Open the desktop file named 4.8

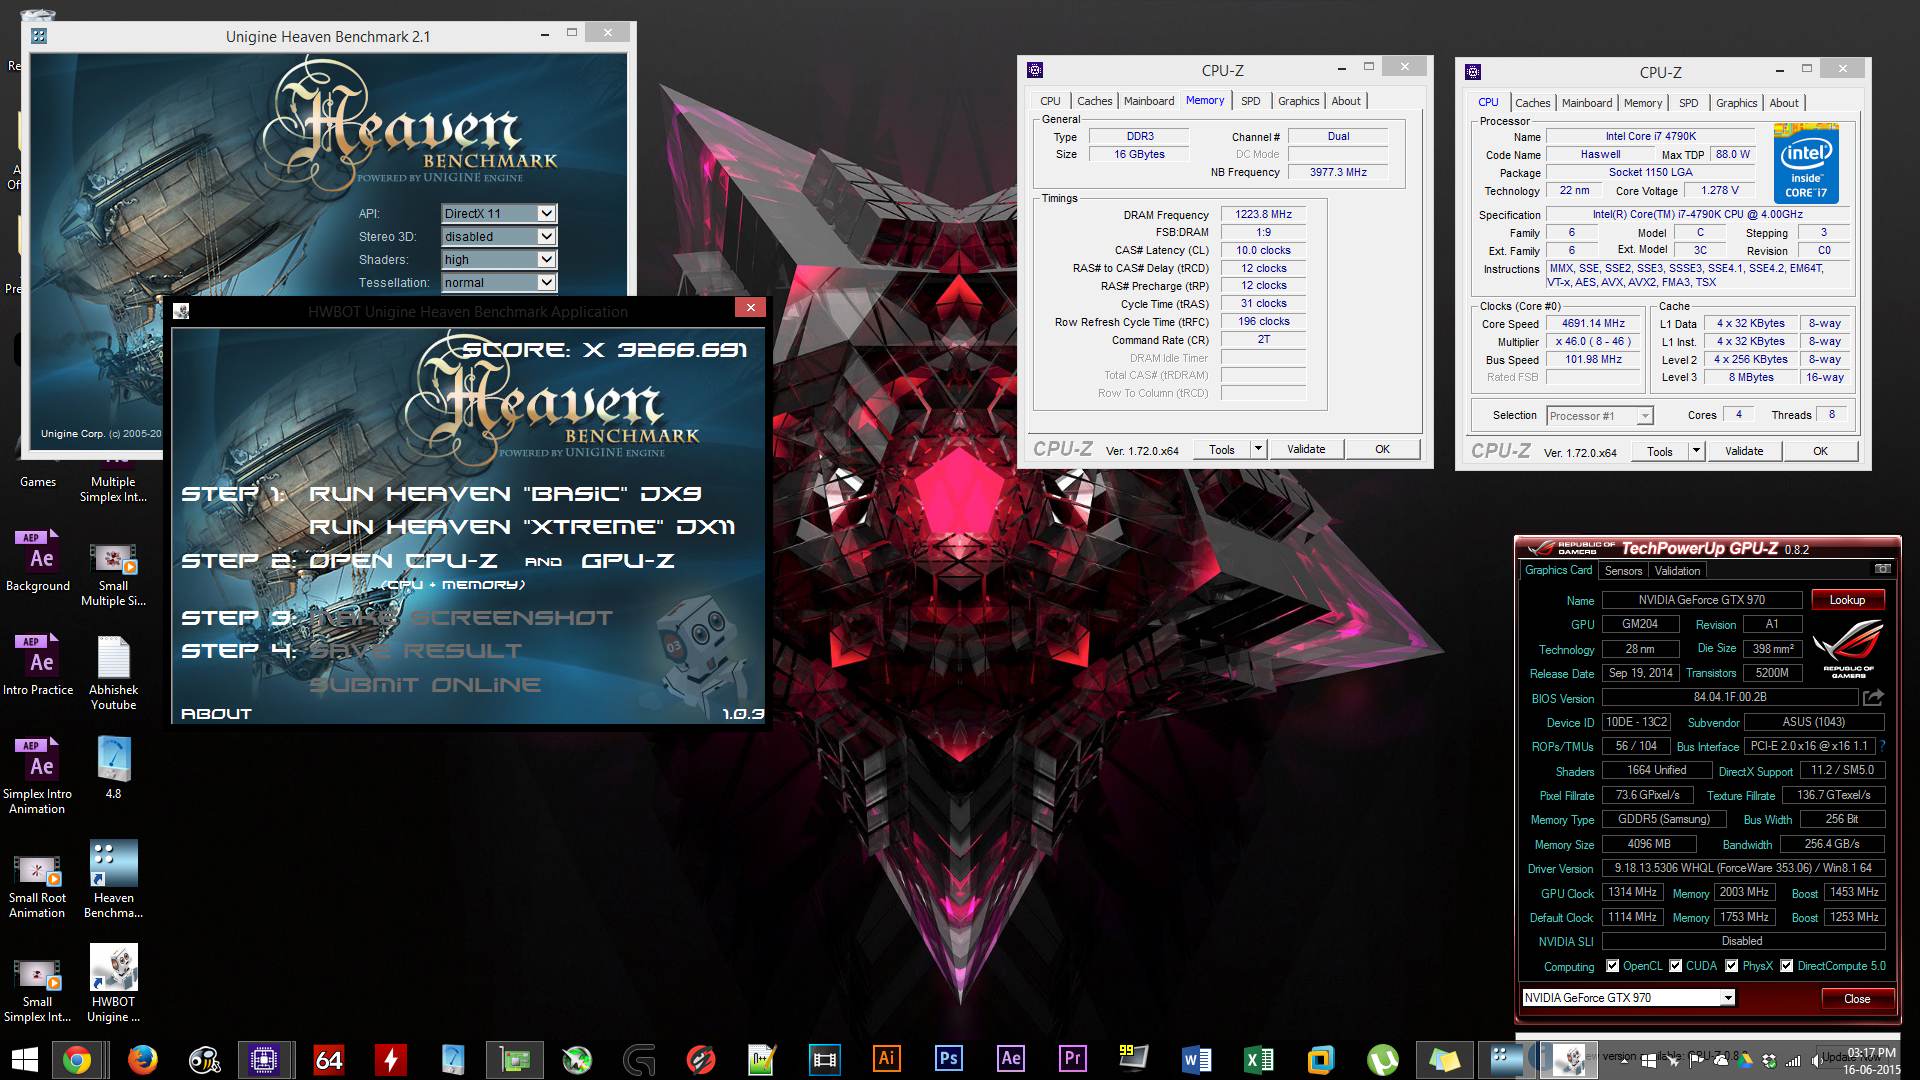(113, 768)
